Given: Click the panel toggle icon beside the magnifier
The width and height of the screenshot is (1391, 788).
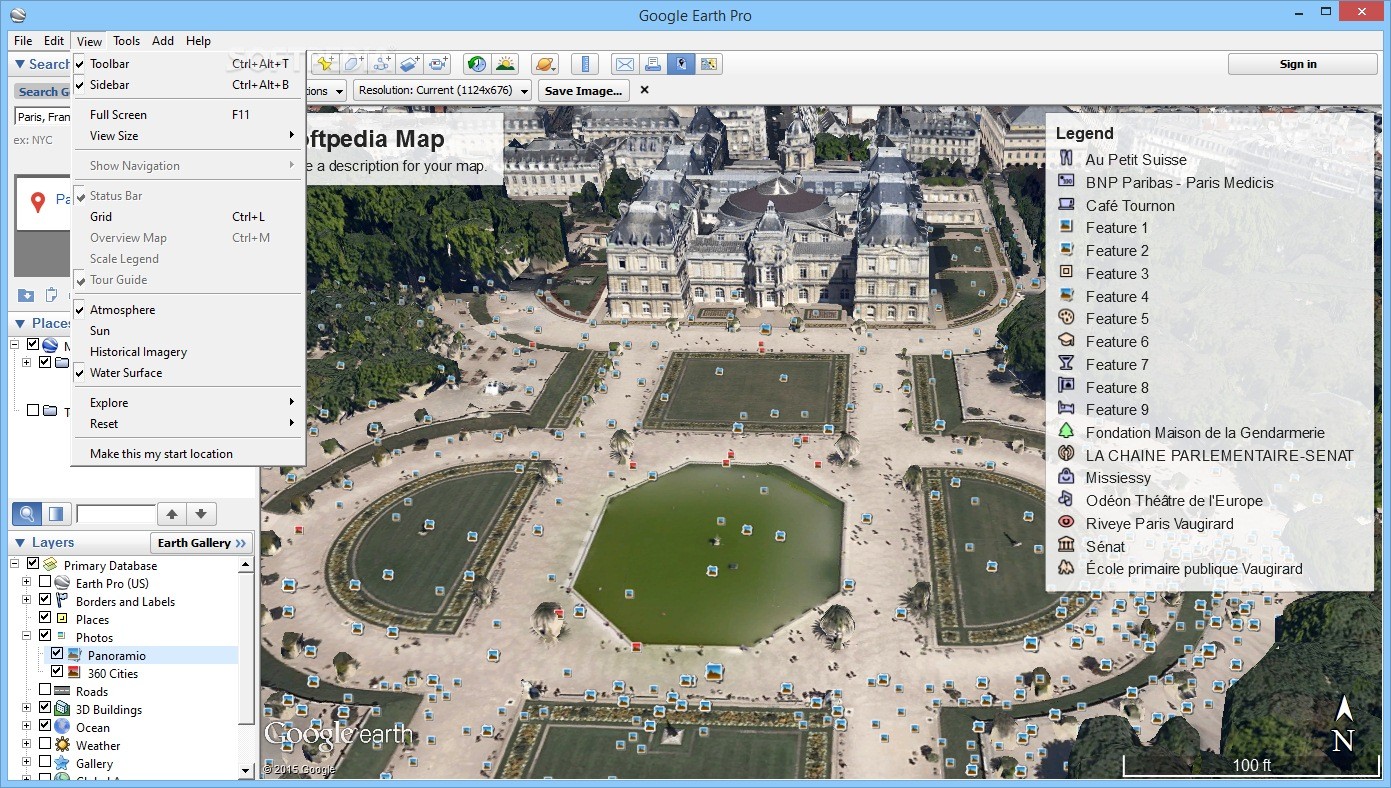Looking at the screenshot, I should coord(56,514).
